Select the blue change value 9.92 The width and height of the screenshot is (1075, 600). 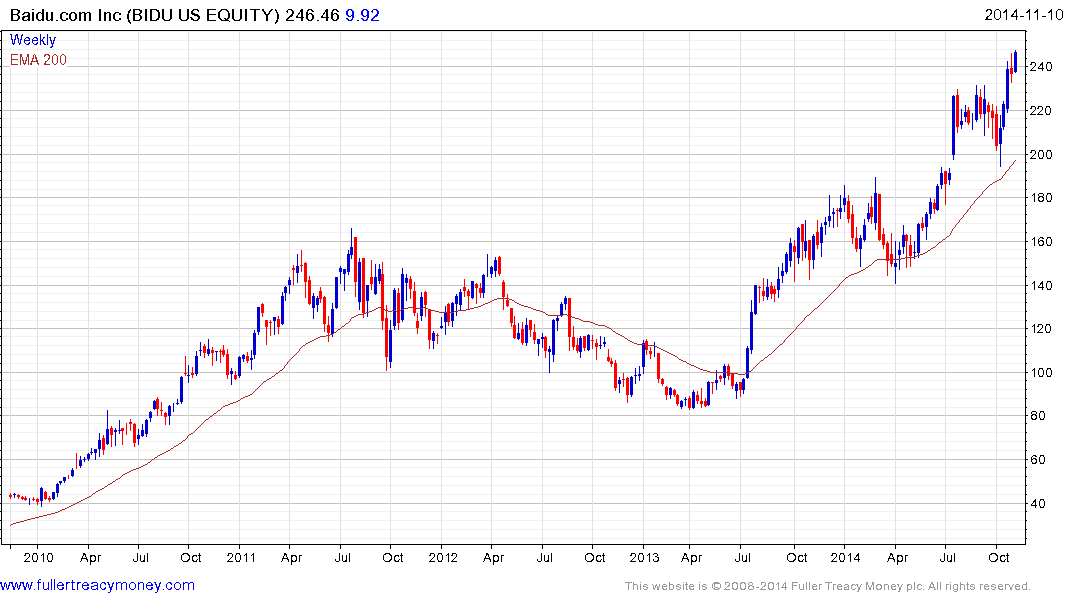pos(362,15)
